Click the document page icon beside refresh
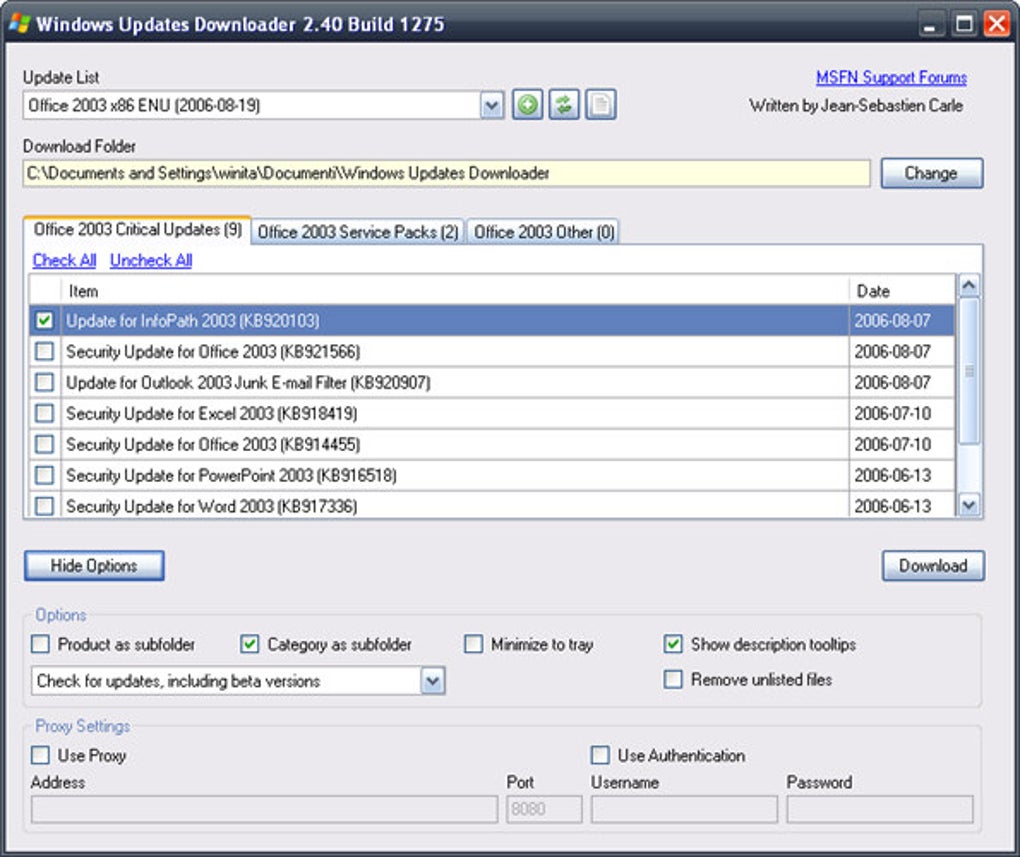This screenshot has height=857, width=1020. 600,105
